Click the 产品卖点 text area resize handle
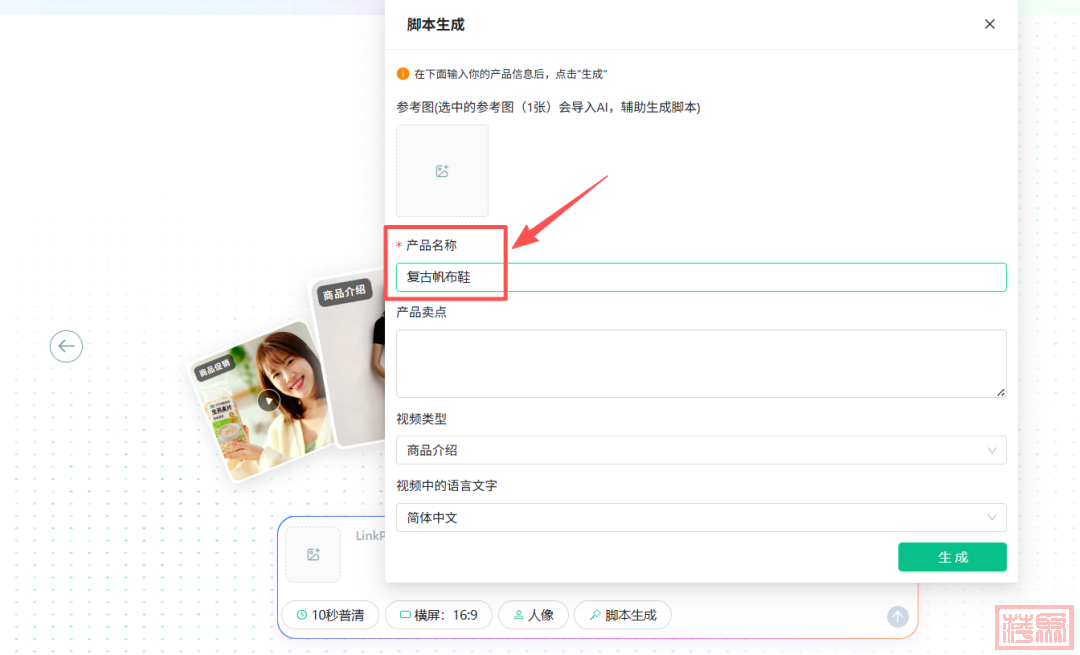The width and height of the screenshot is (1080, 655). [1001, 392]
